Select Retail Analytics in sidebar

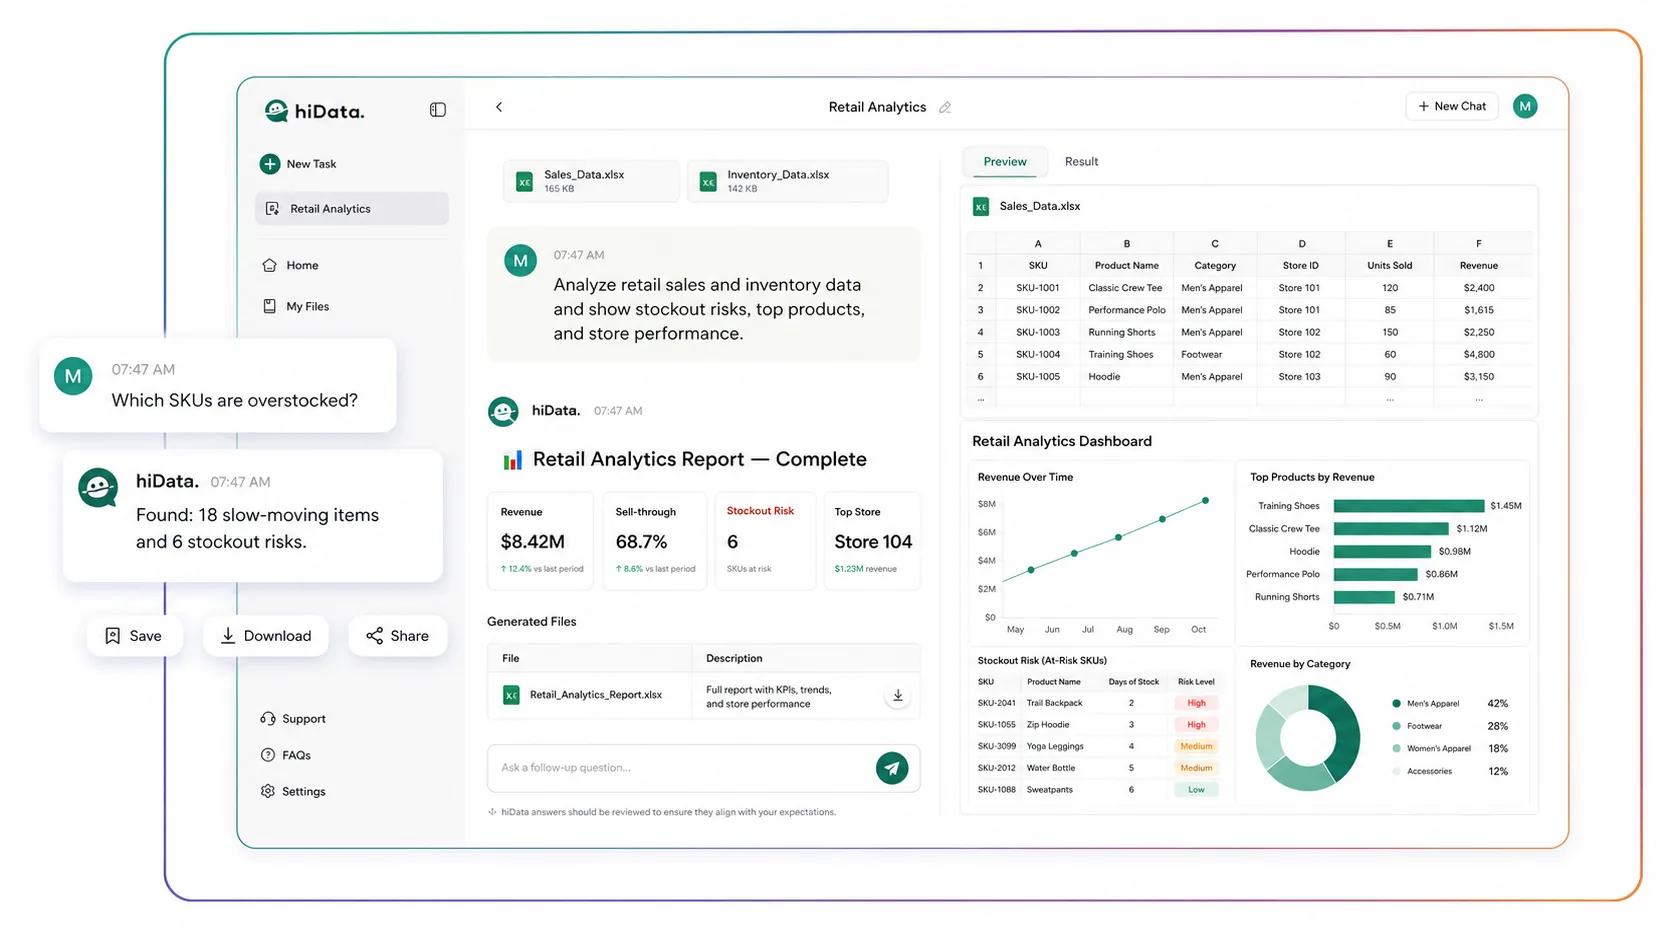point(352,208)
